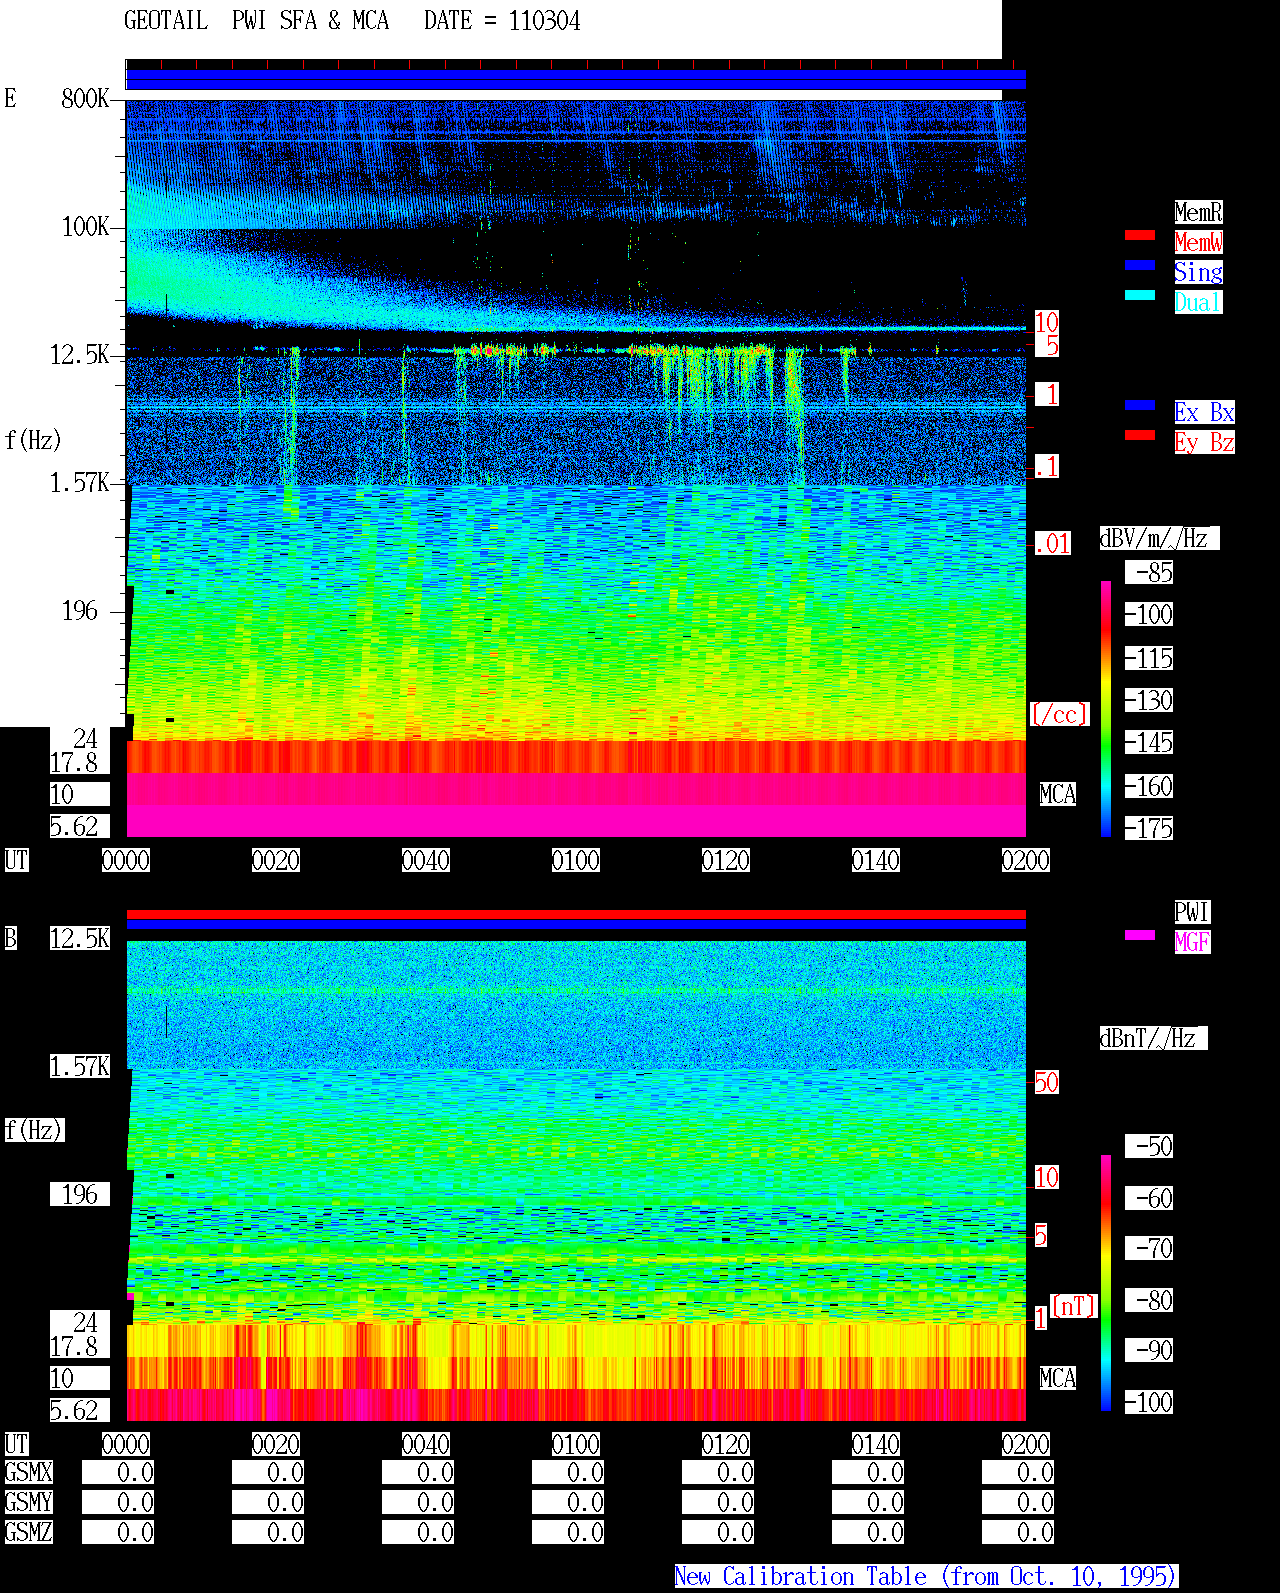Click the "800K" frequency axis label
The image size is (1280, 1593).
coord(85,98)
